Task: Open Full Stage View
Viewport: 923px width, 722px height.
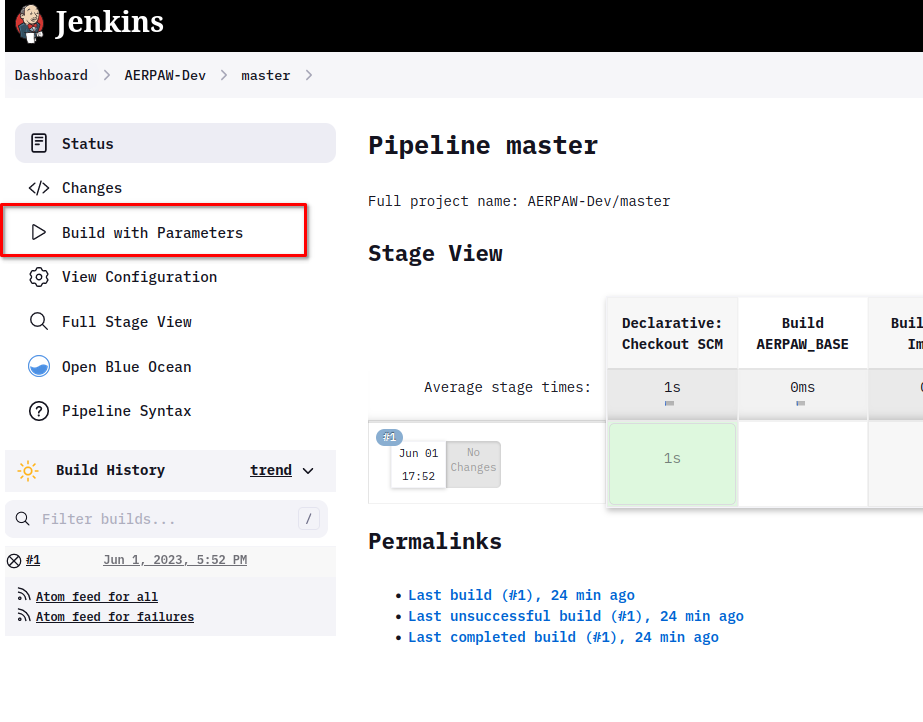Action: coord(127,322)
